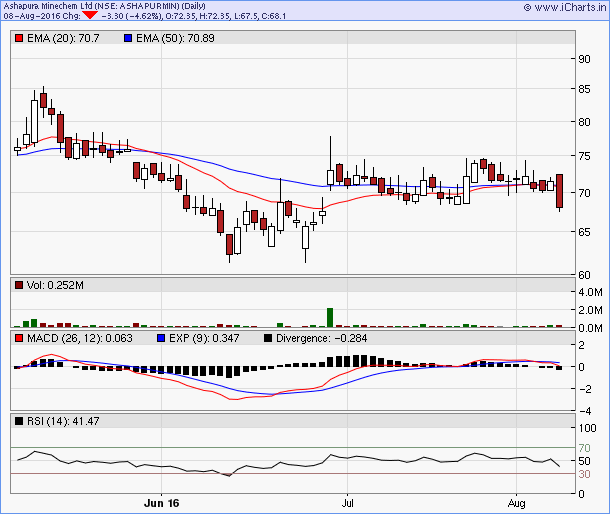The image size is (610, 514).
Task: Click the 100 RSI axis label
Action: pos(587,428)
